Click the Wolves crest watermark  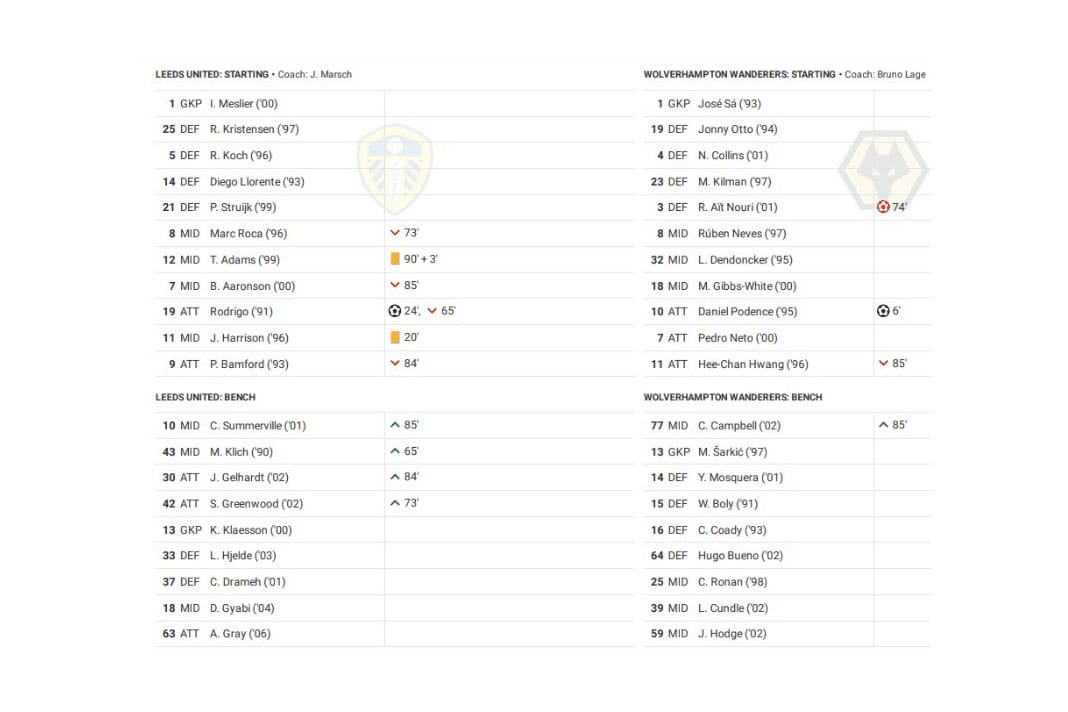[882, 170]
